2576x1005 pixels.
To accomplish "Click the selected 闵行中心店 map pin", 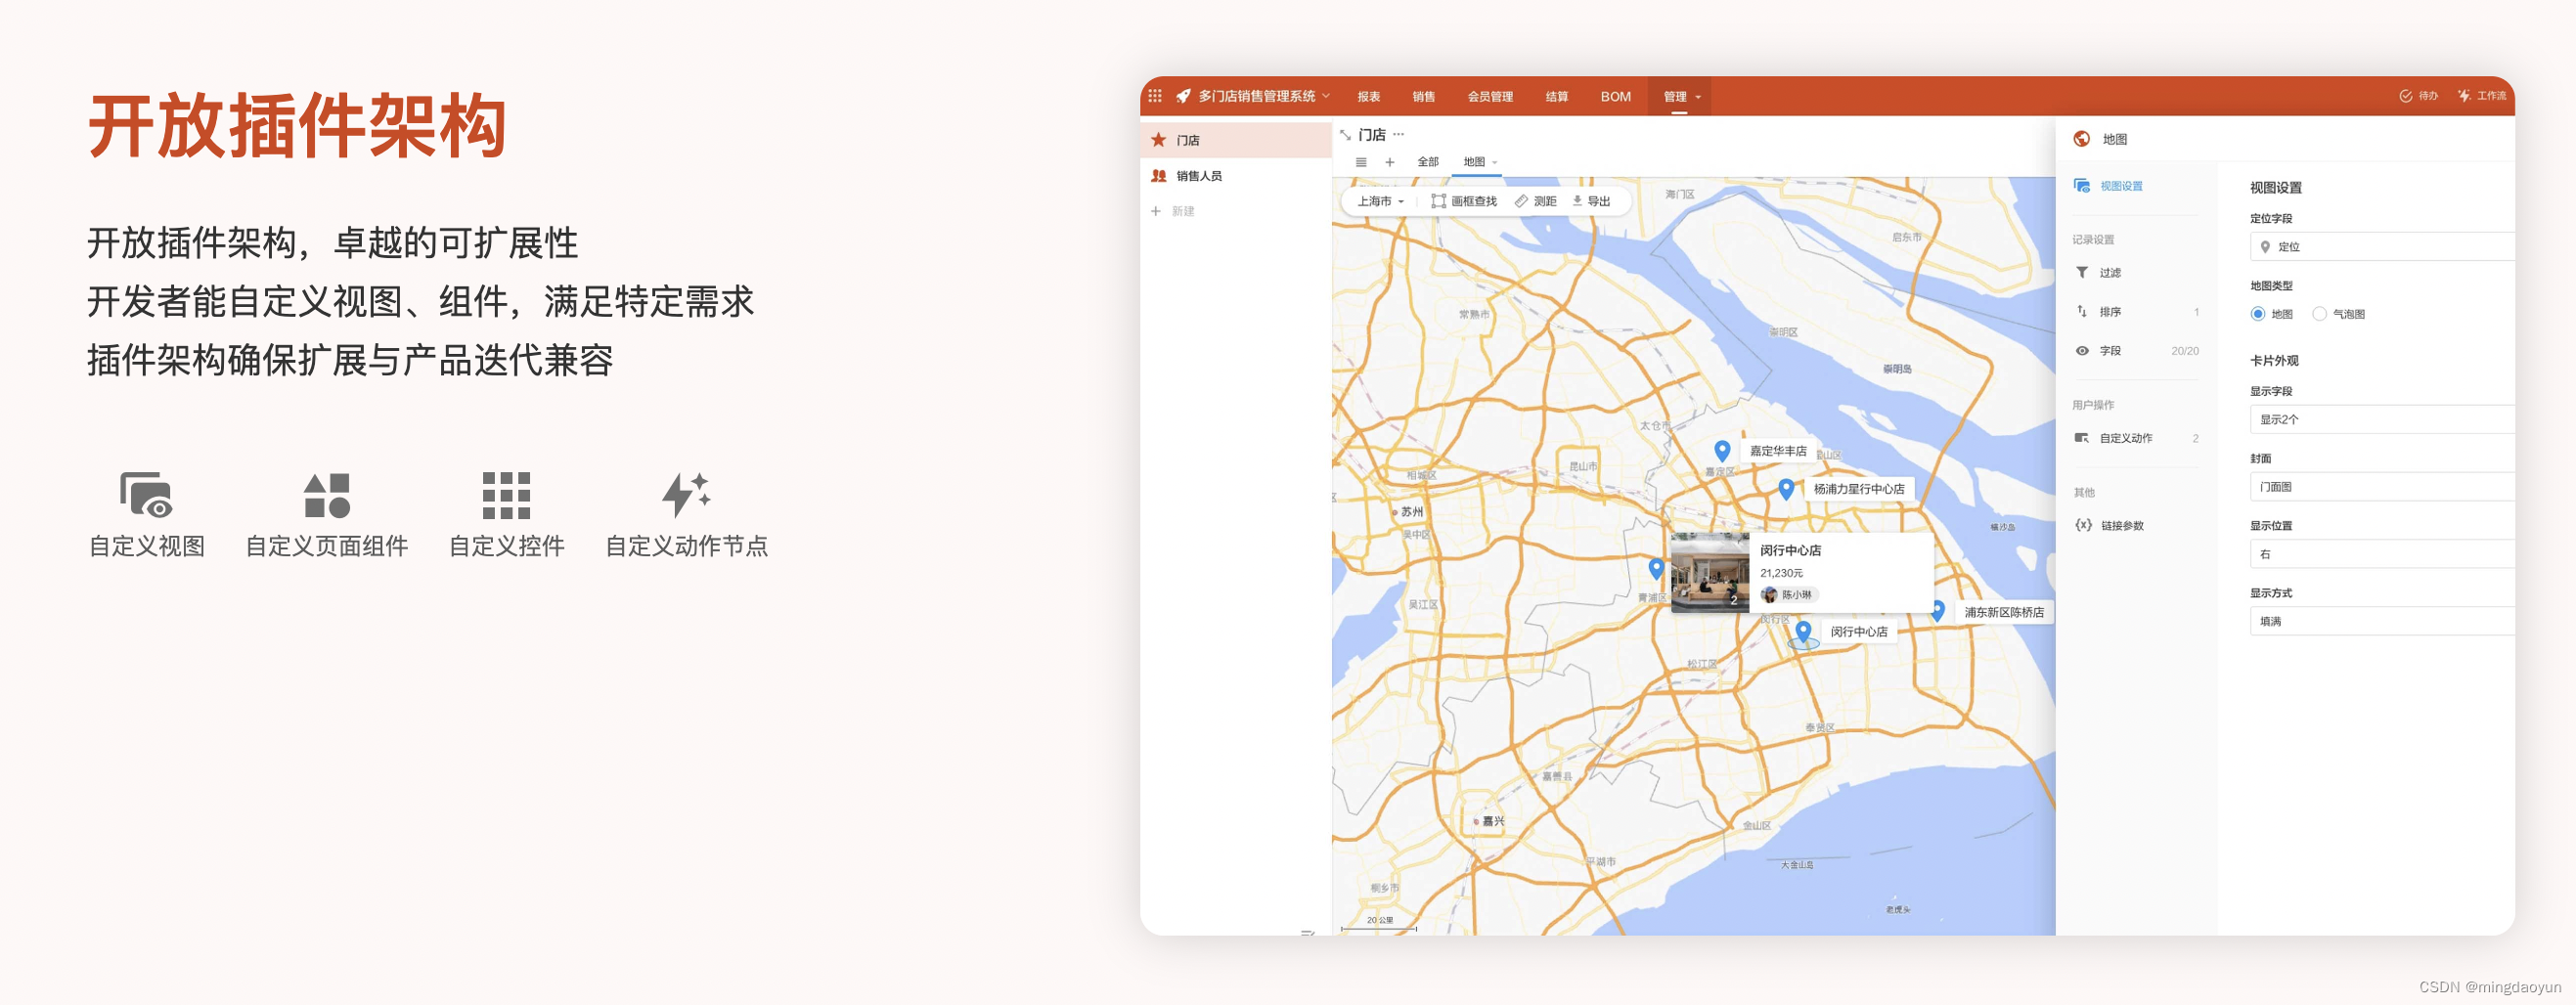I will pos(1803,632).
